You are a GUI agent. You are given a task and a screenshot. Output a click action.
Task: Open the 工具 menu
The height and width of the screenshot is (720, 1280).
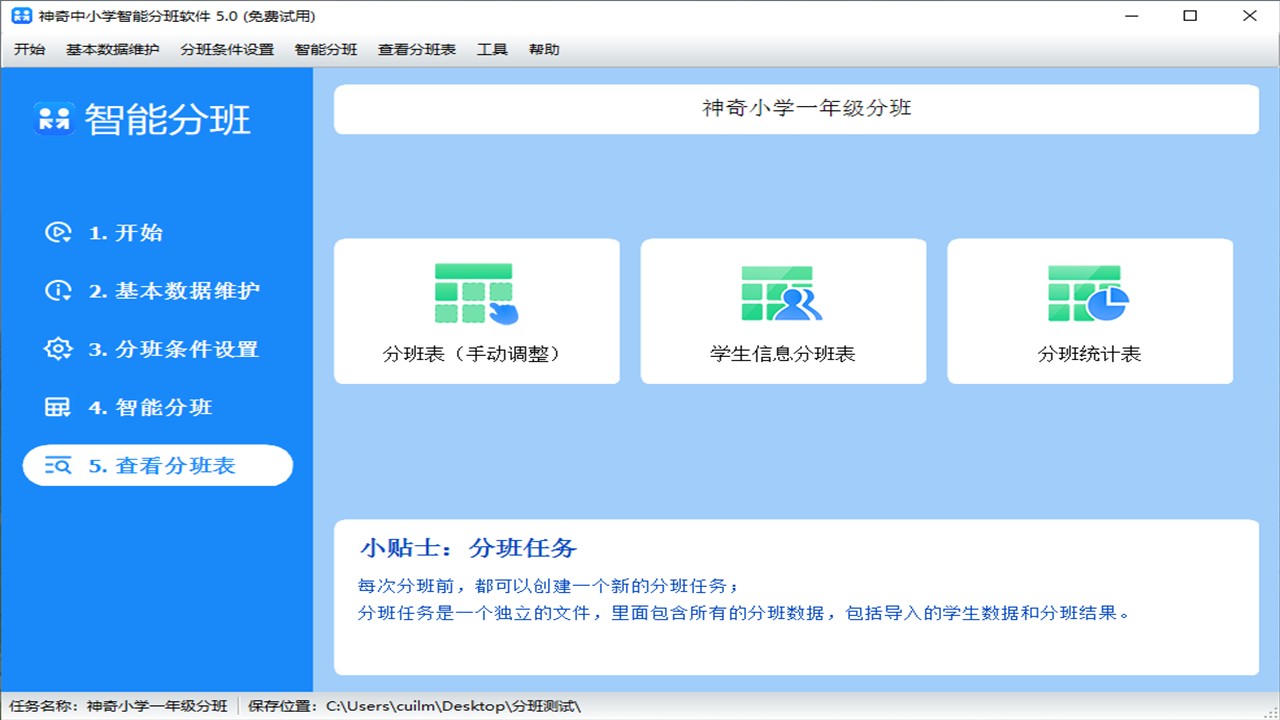[x=492, y=48]
